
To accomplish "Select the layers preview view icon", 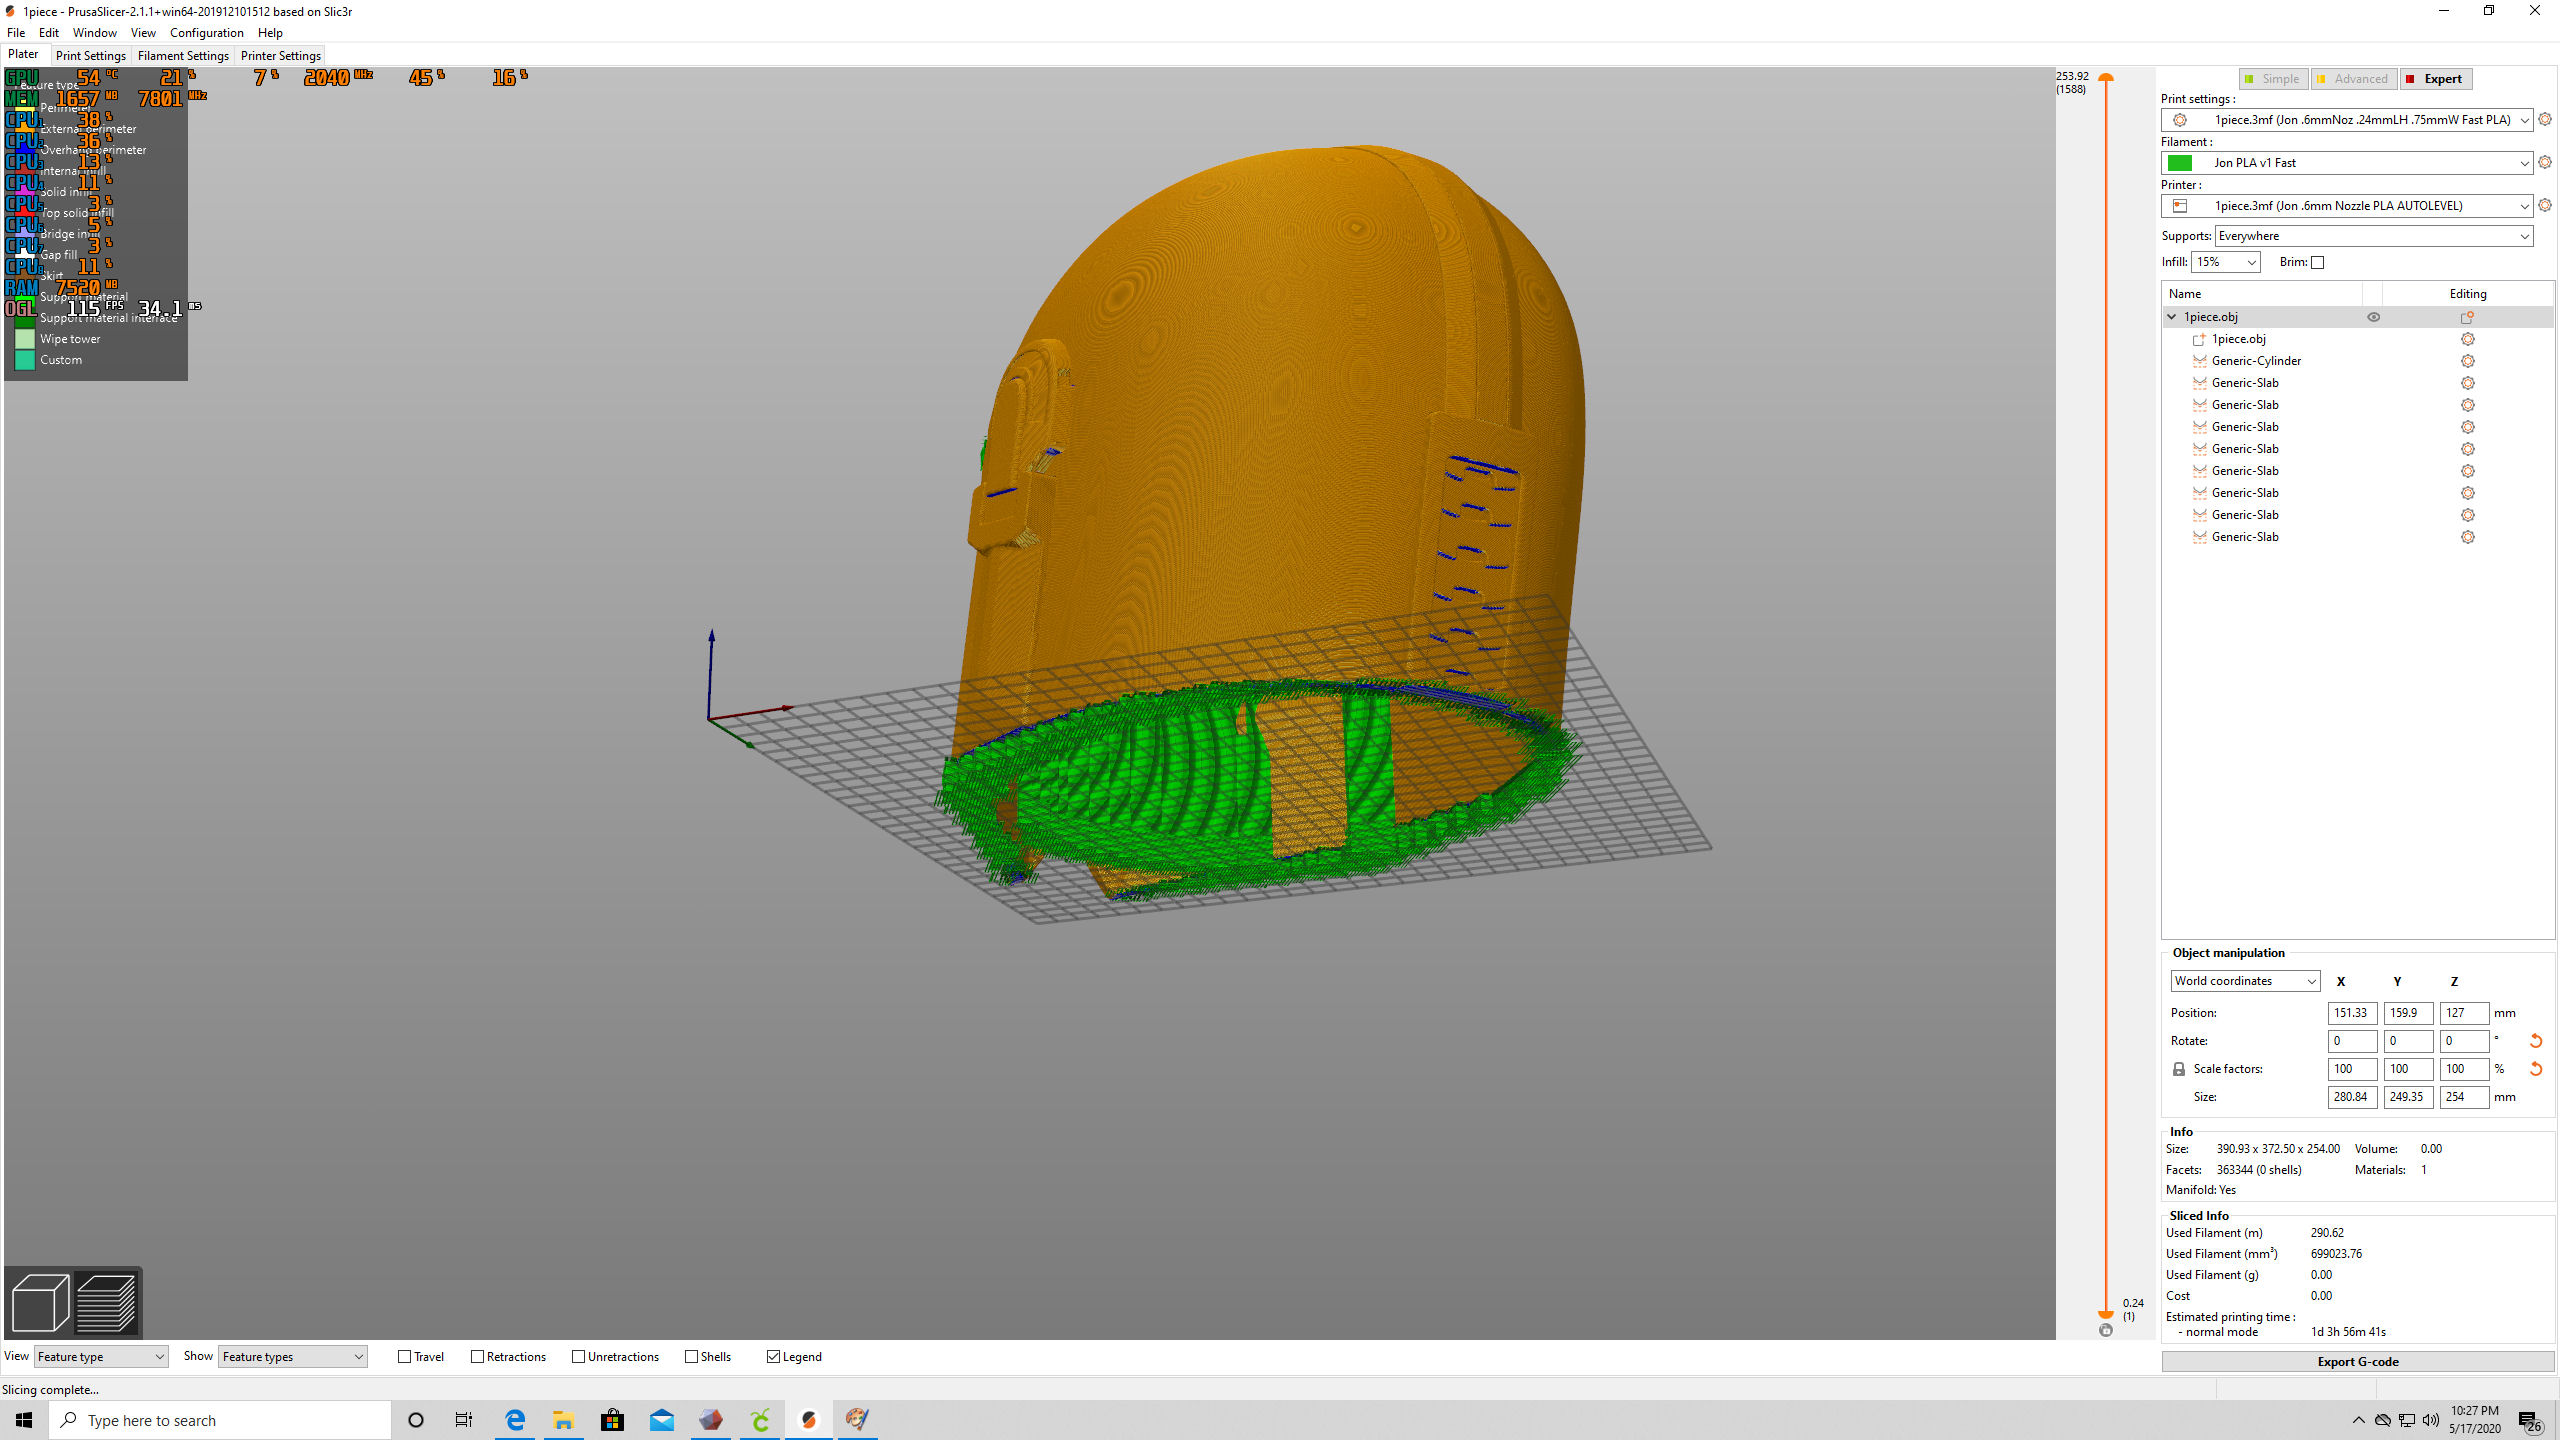I will [x=106, y=1302].
